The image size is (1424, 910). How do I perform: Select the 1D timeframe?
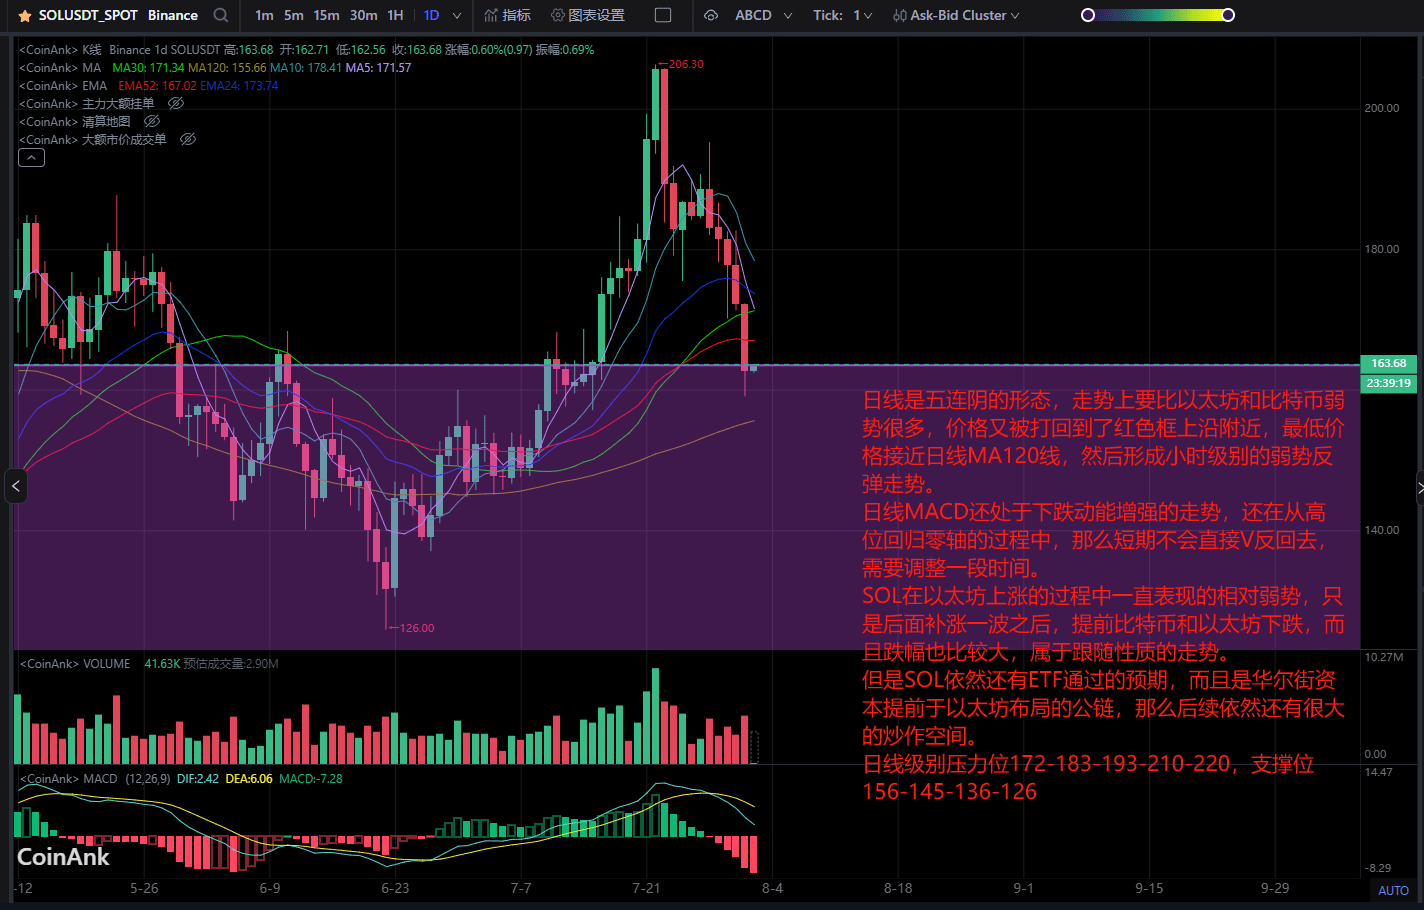coord(431,16)
